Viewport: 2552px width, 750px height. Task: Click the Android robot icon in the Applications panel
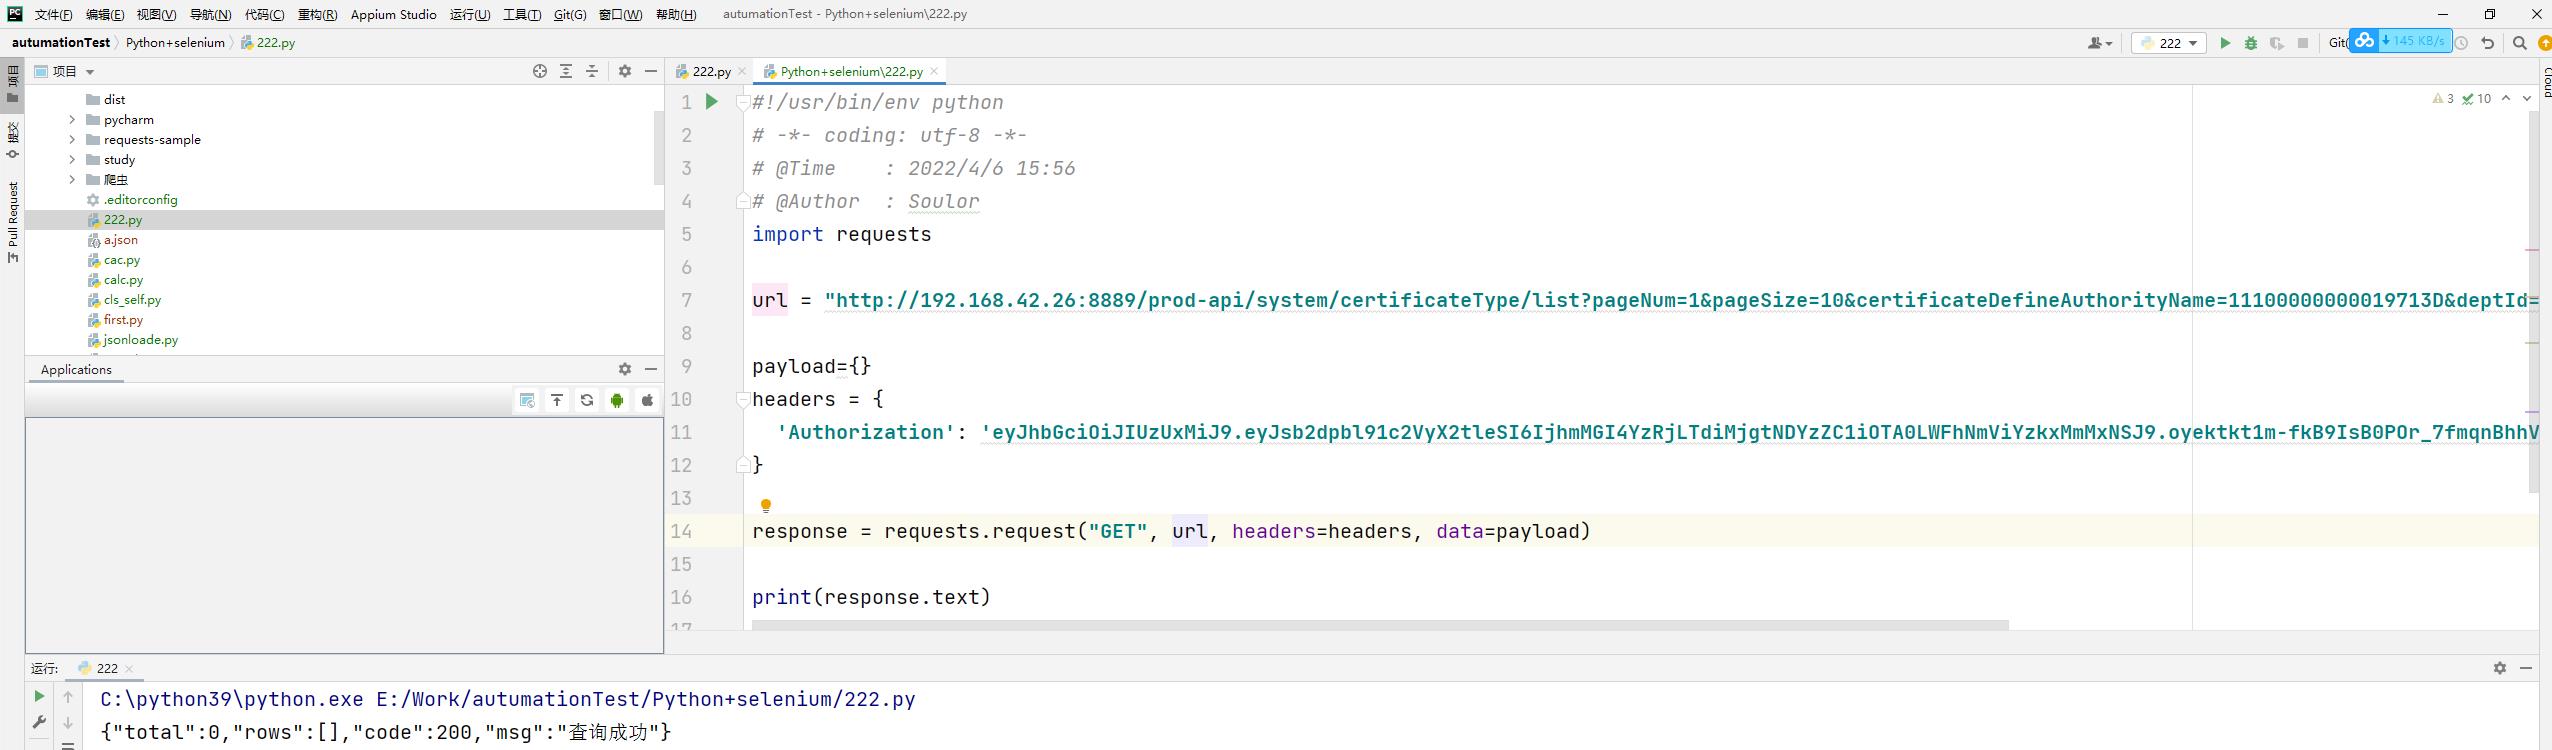617,400
